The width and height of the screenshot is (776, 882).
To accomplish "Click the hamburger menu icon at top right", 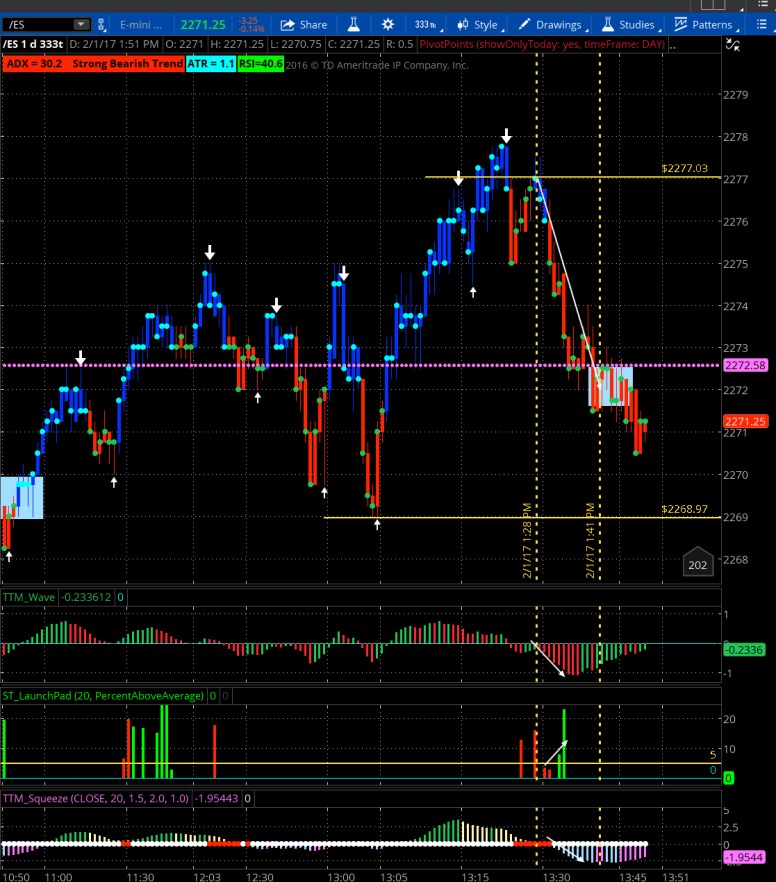I will (x=764, y=24).
